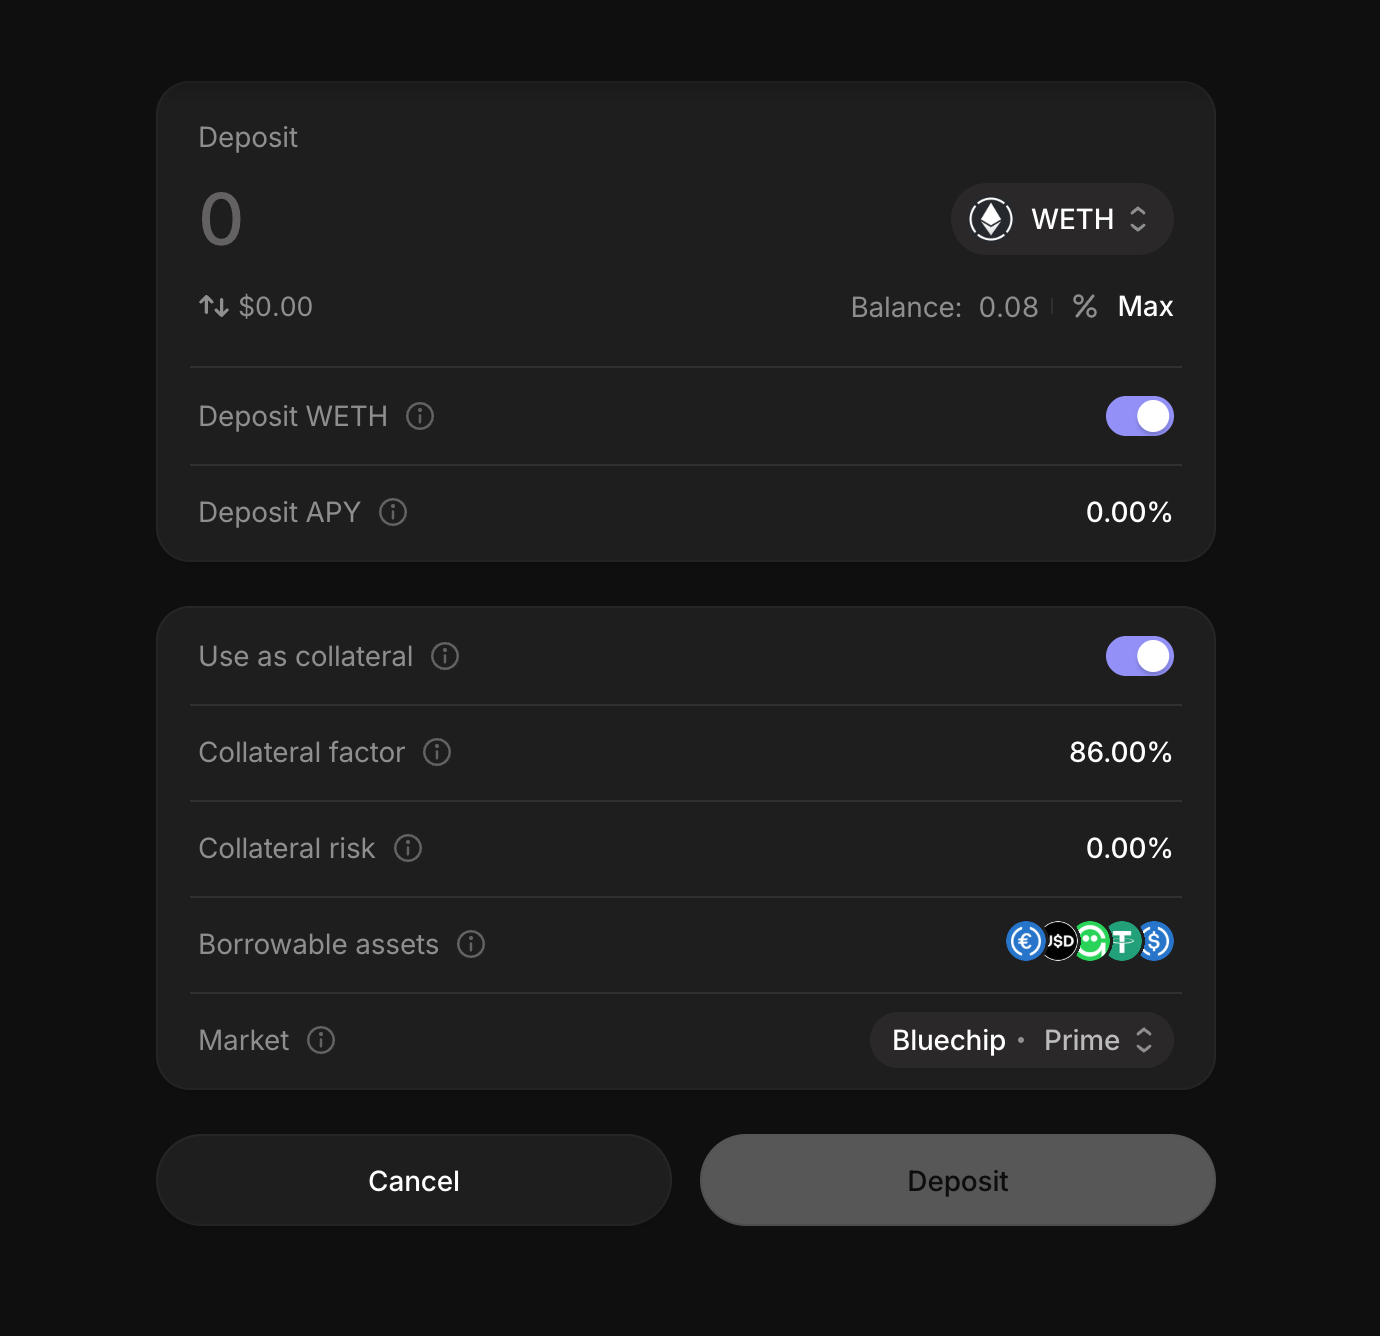Image resolution: width=1380 pixels, height=1336 pixels.
Task: Click the Use as collateral info icon
Action: point(445,656)
